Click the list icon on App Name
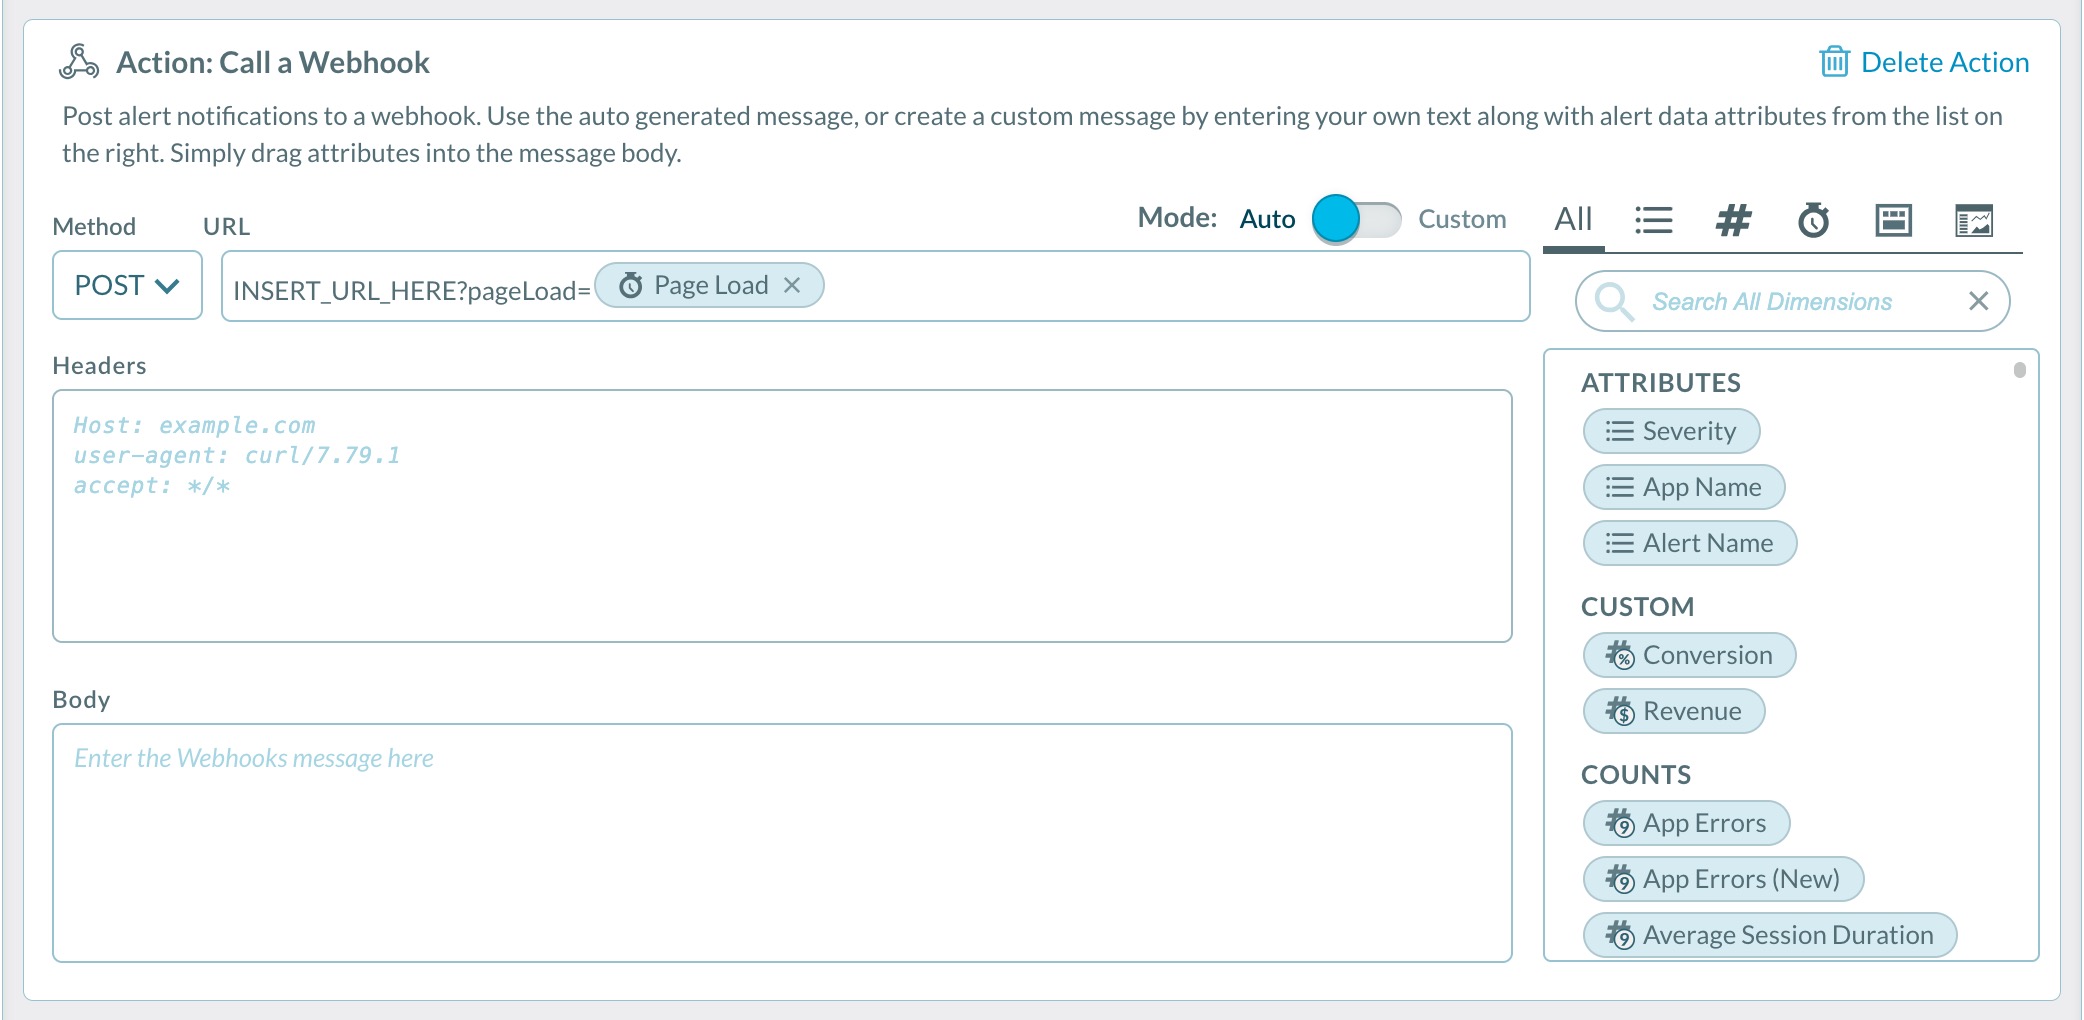This screenshot has width=2084, height=1020. 1619,487
